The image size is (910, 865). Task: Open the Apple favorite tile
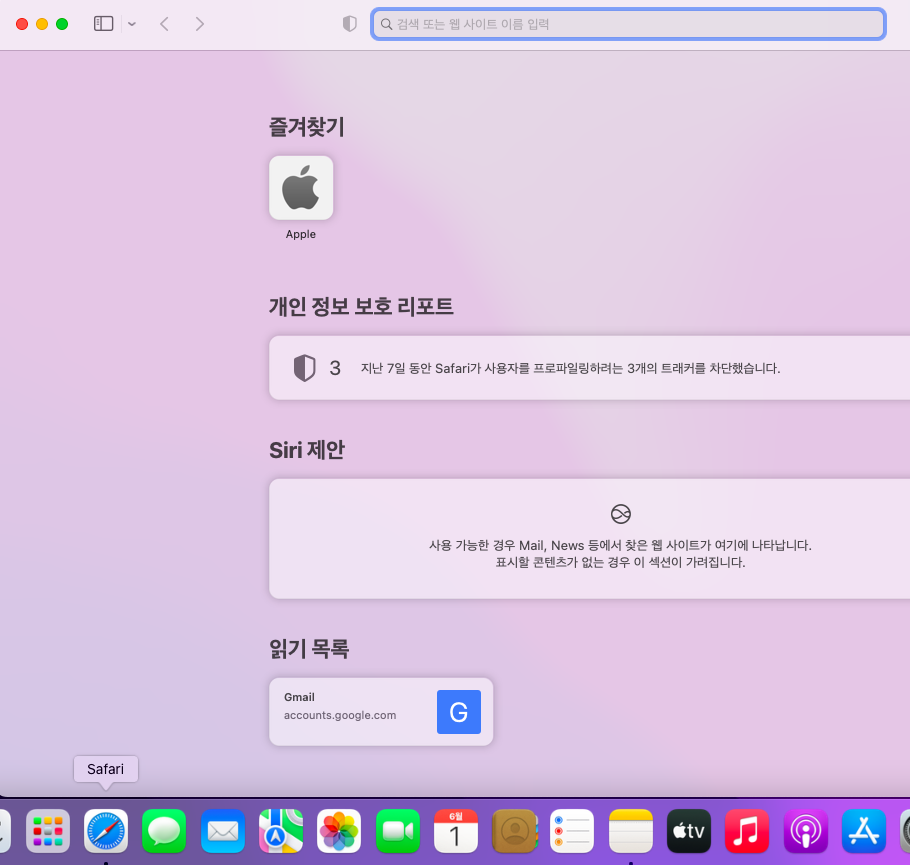click(301, 188)
